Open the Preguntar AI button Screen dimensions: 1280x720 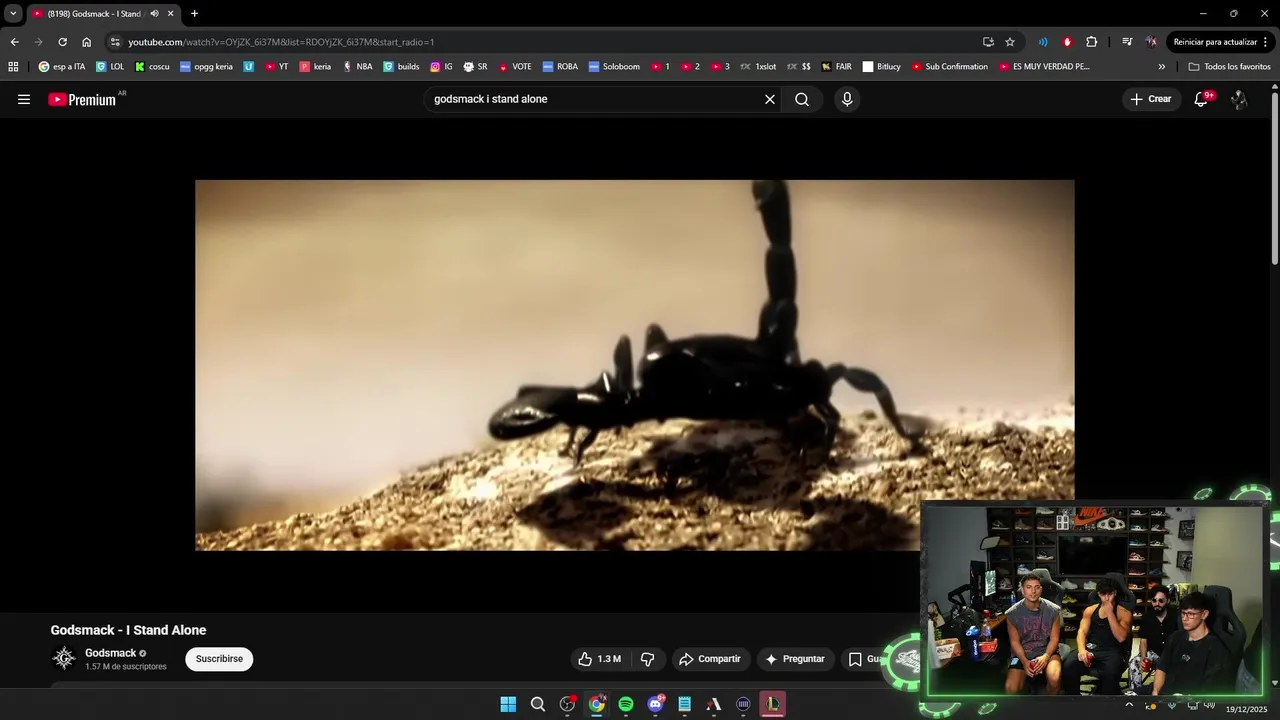(x=795, y=659)
